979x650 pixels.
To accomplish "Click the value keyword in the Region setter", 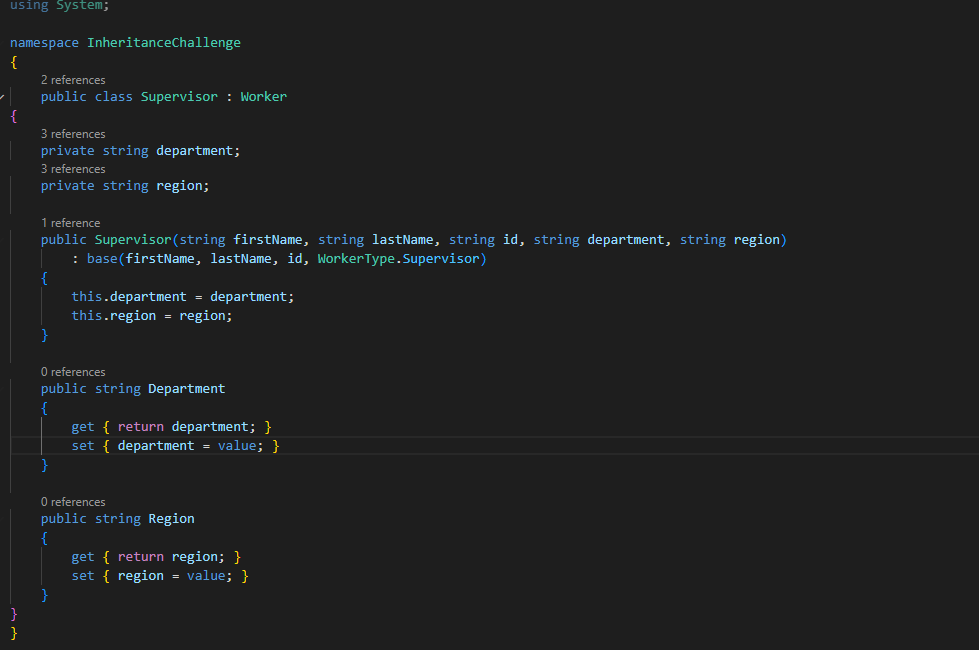I will (x=206, y=576).
